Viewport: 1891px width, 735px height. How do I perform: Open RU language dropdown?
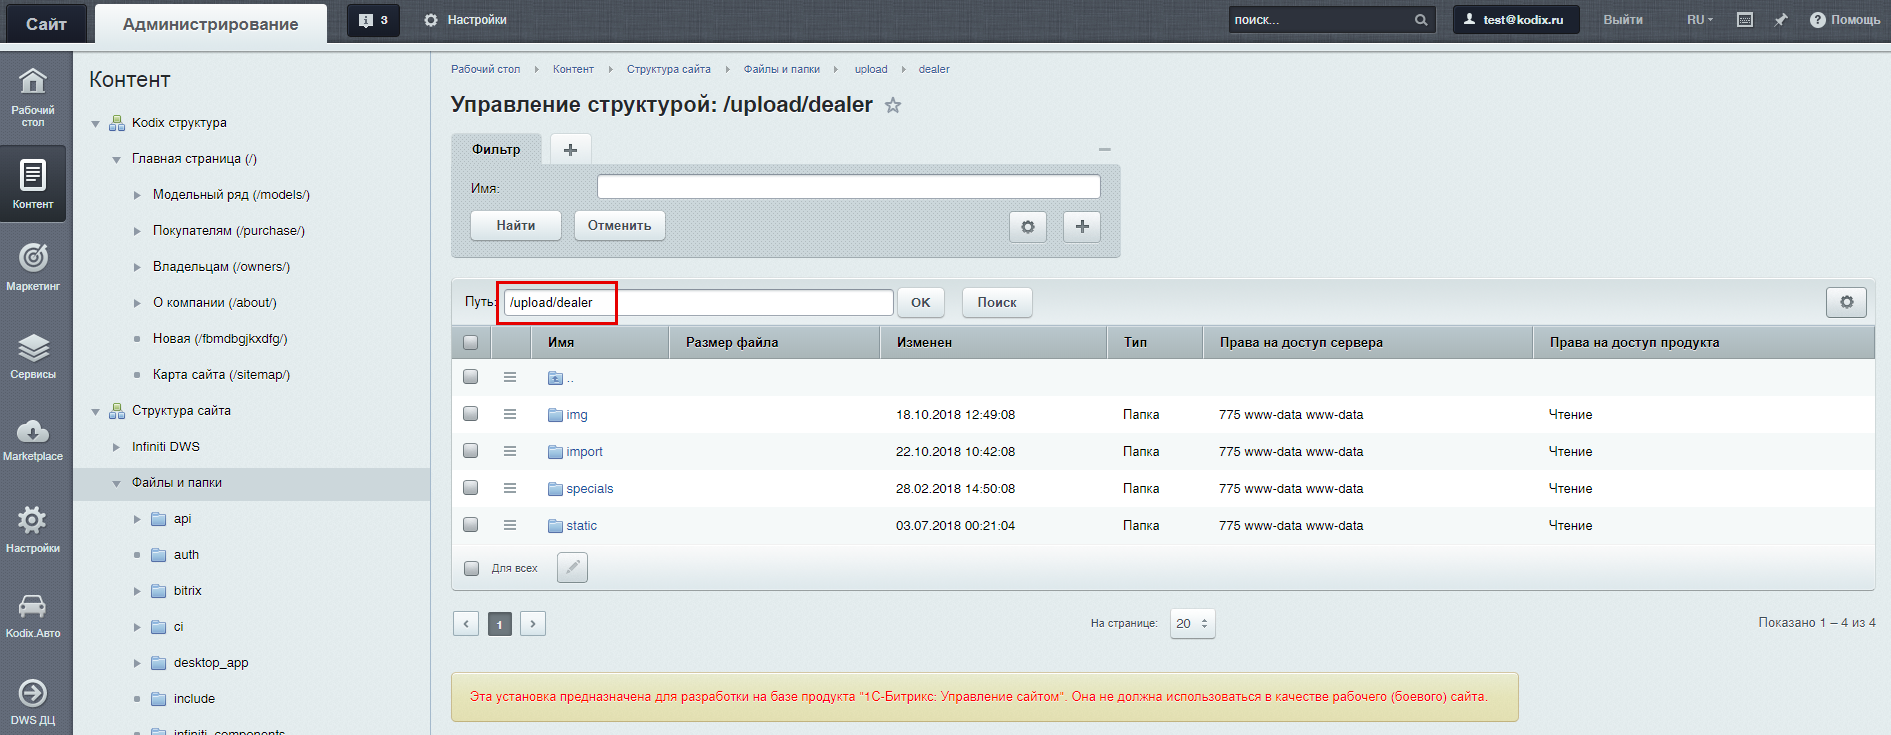tap(1700, 20)
